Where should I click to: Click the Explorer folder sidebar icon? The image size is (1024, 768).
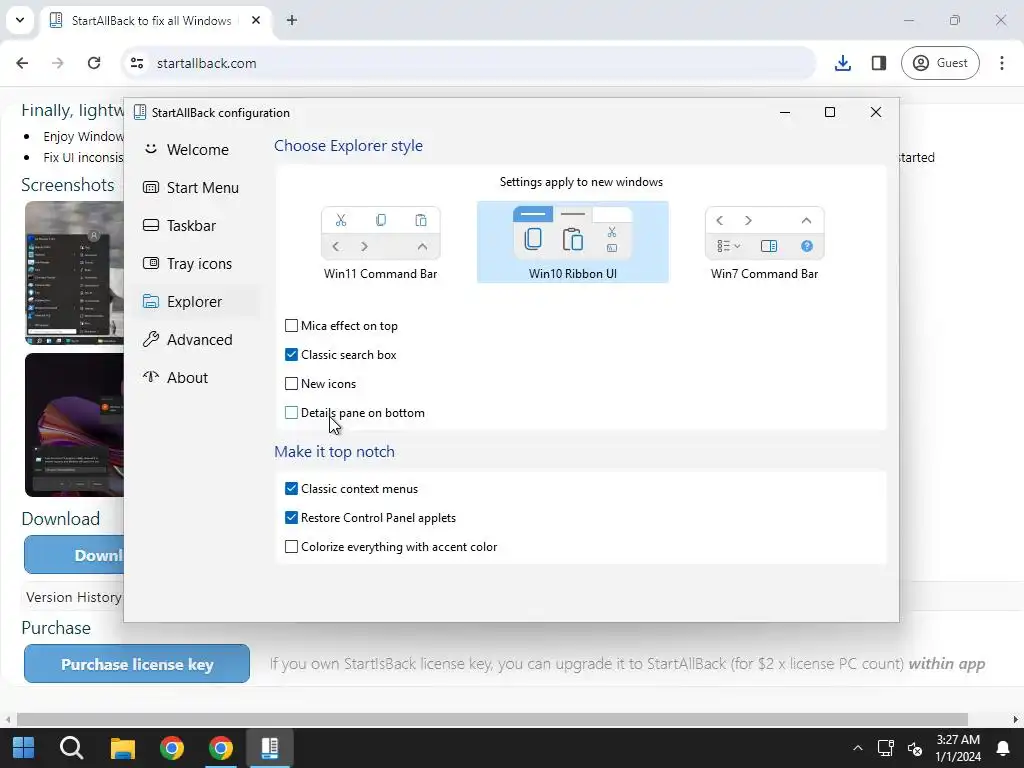(151, 301)
